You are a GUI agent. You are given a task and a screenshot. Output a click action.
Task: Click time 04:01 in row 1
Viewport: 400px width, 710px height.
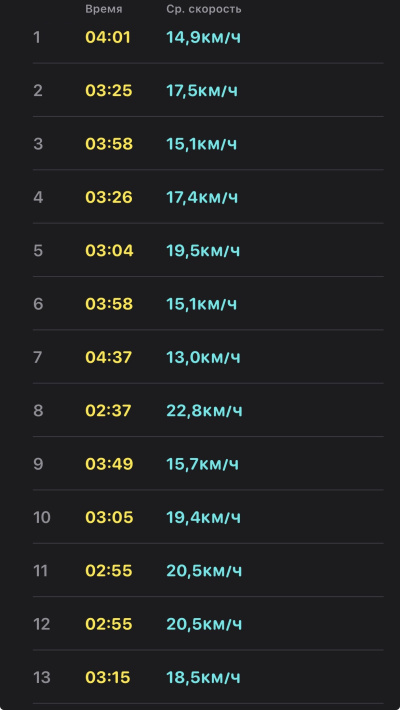108,37
